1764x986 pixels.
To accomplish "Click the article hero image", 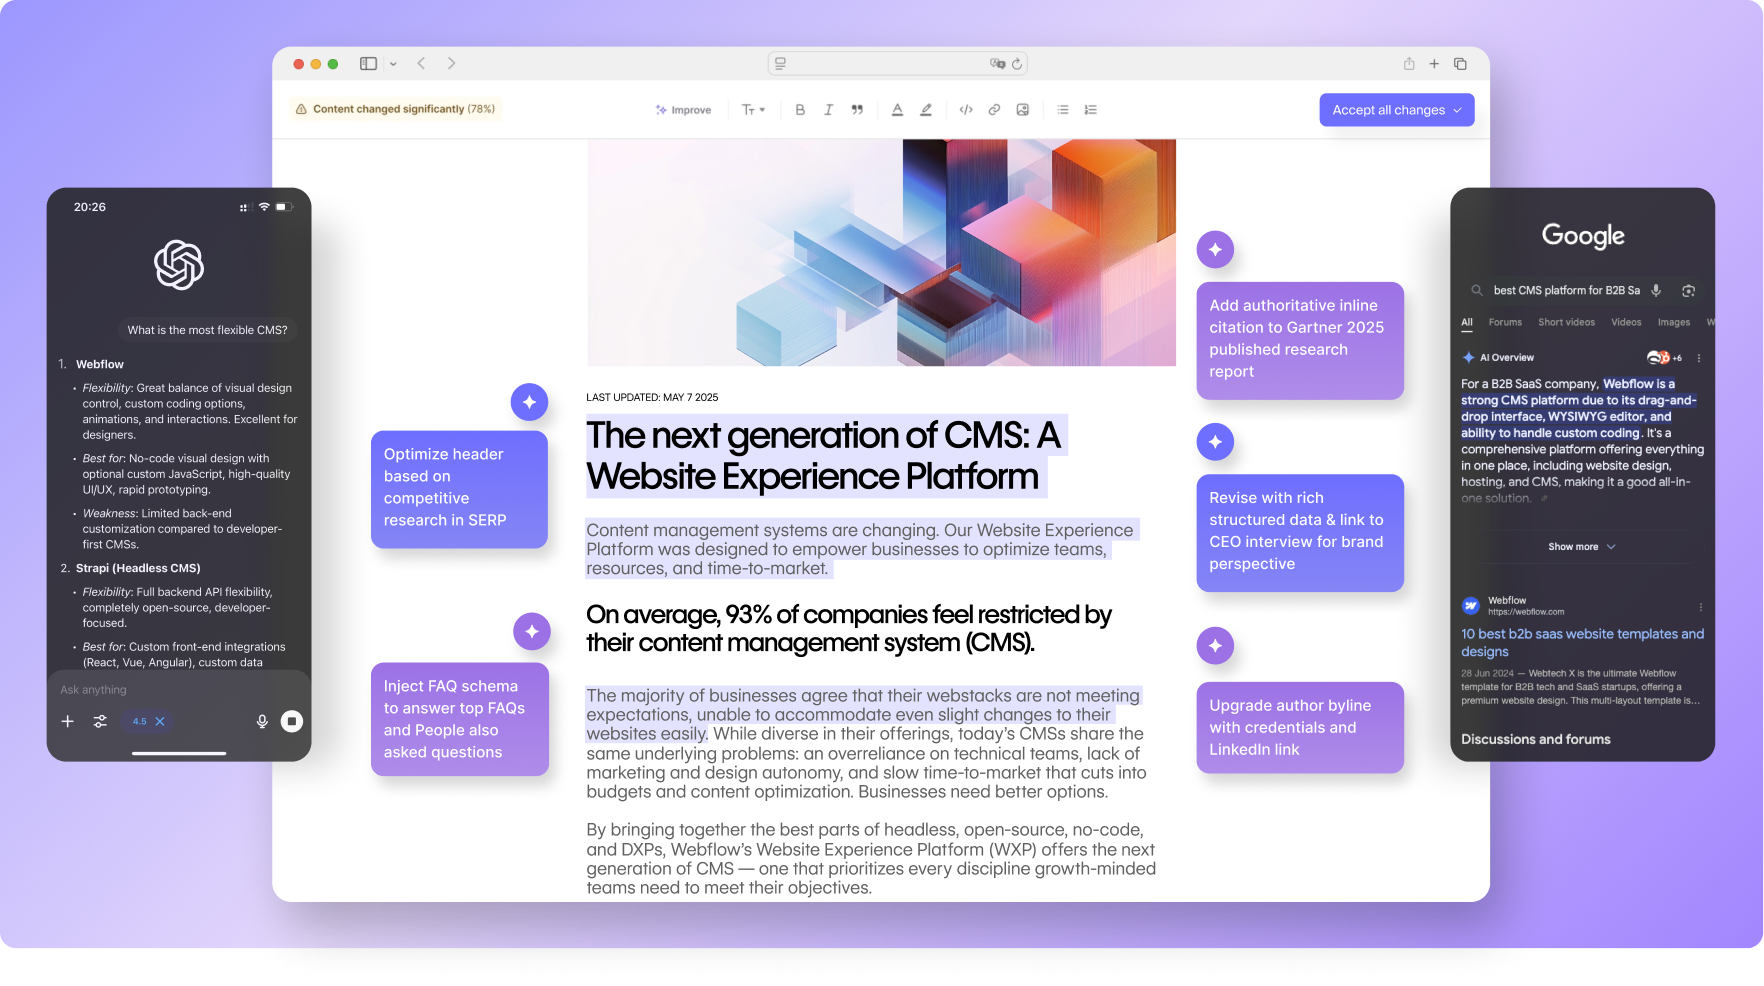I will pos(881,253).
